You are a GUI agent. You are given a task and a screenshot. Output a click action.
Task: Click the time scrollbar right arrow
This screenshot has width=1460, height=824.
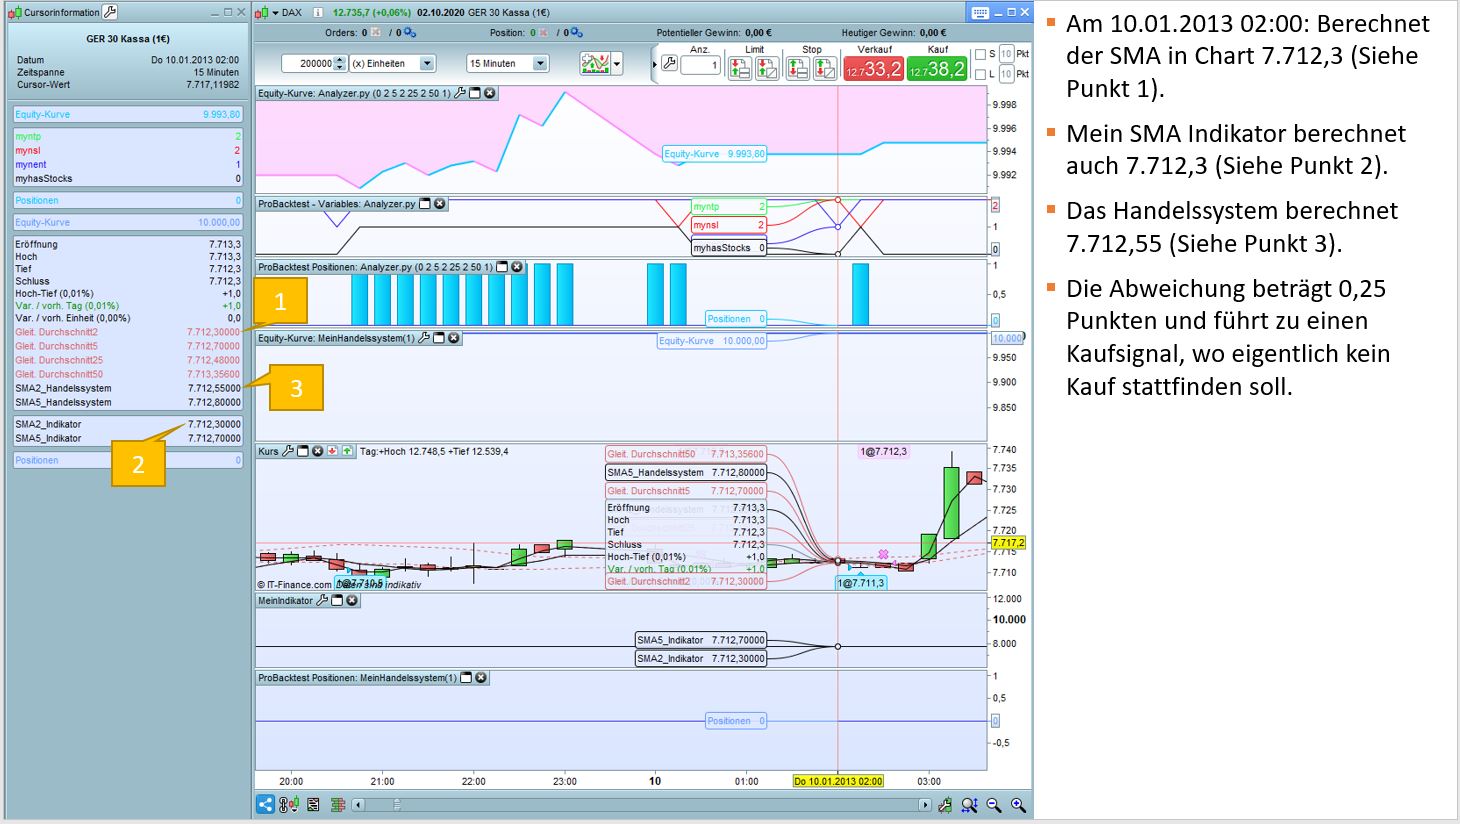tap(924, 804)
